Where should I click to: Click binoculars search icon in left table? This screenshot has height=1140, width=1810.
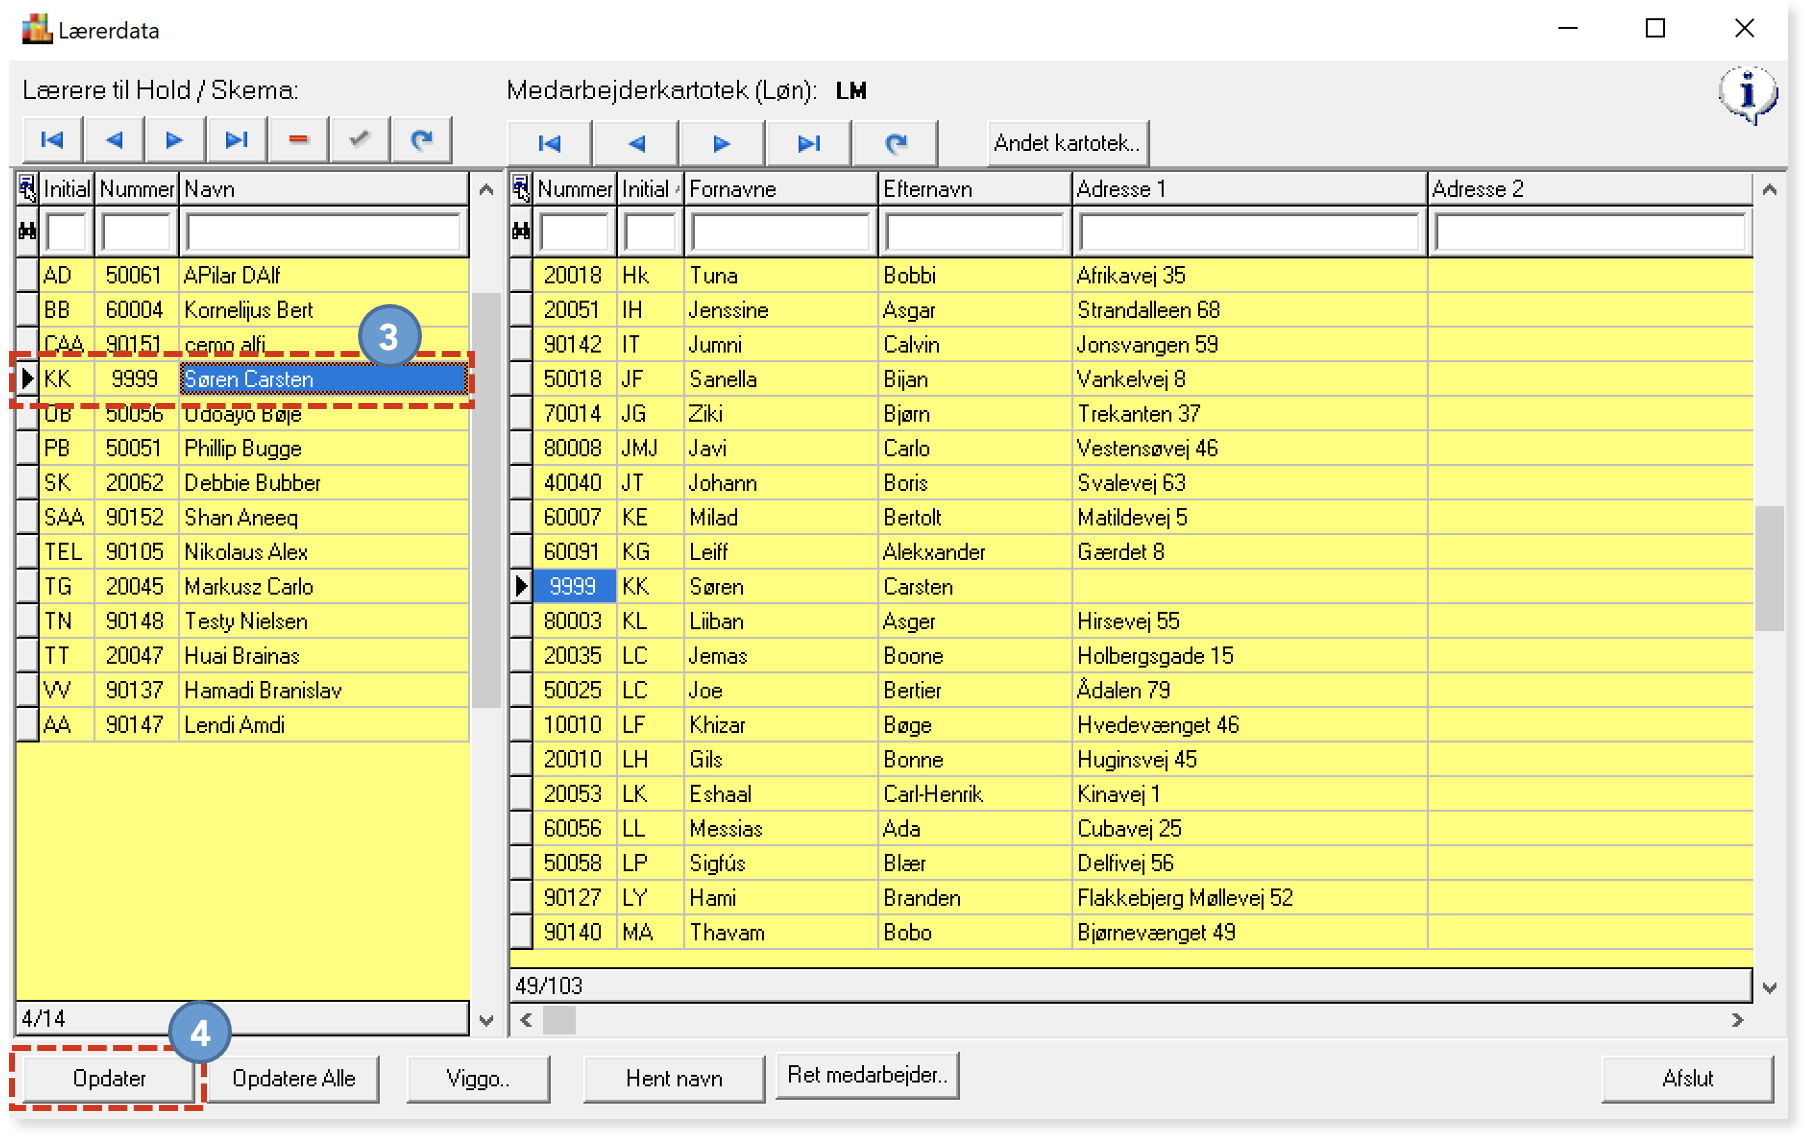[28, 231]
